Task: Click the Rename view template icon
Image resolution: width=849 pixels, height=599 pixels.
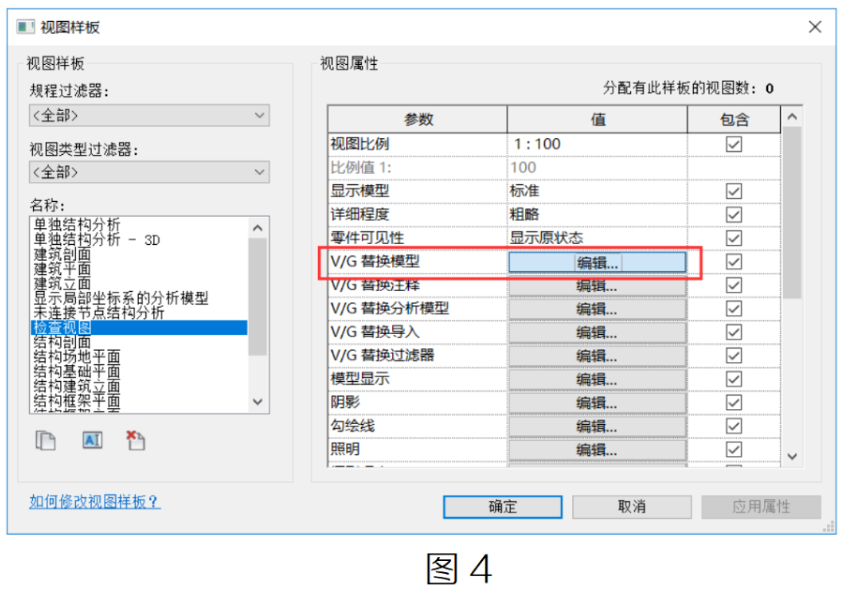Action: coord(92,440)
